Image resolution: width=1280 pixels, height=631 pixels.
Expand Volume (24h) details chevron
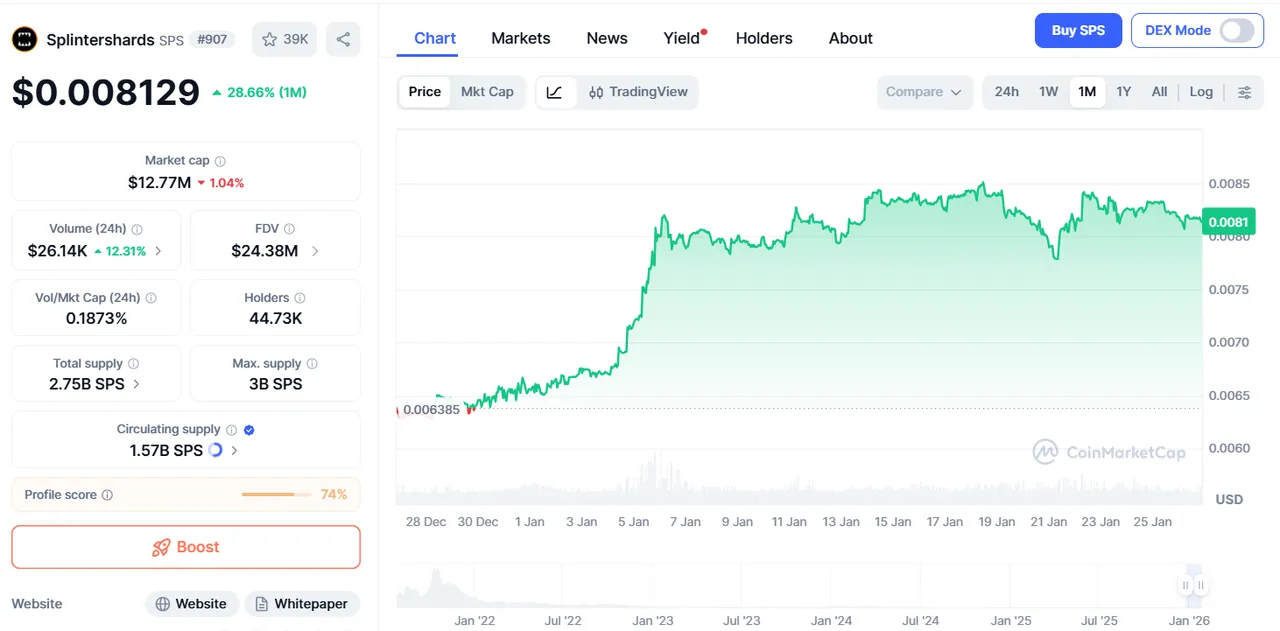(x=158, y=251)
